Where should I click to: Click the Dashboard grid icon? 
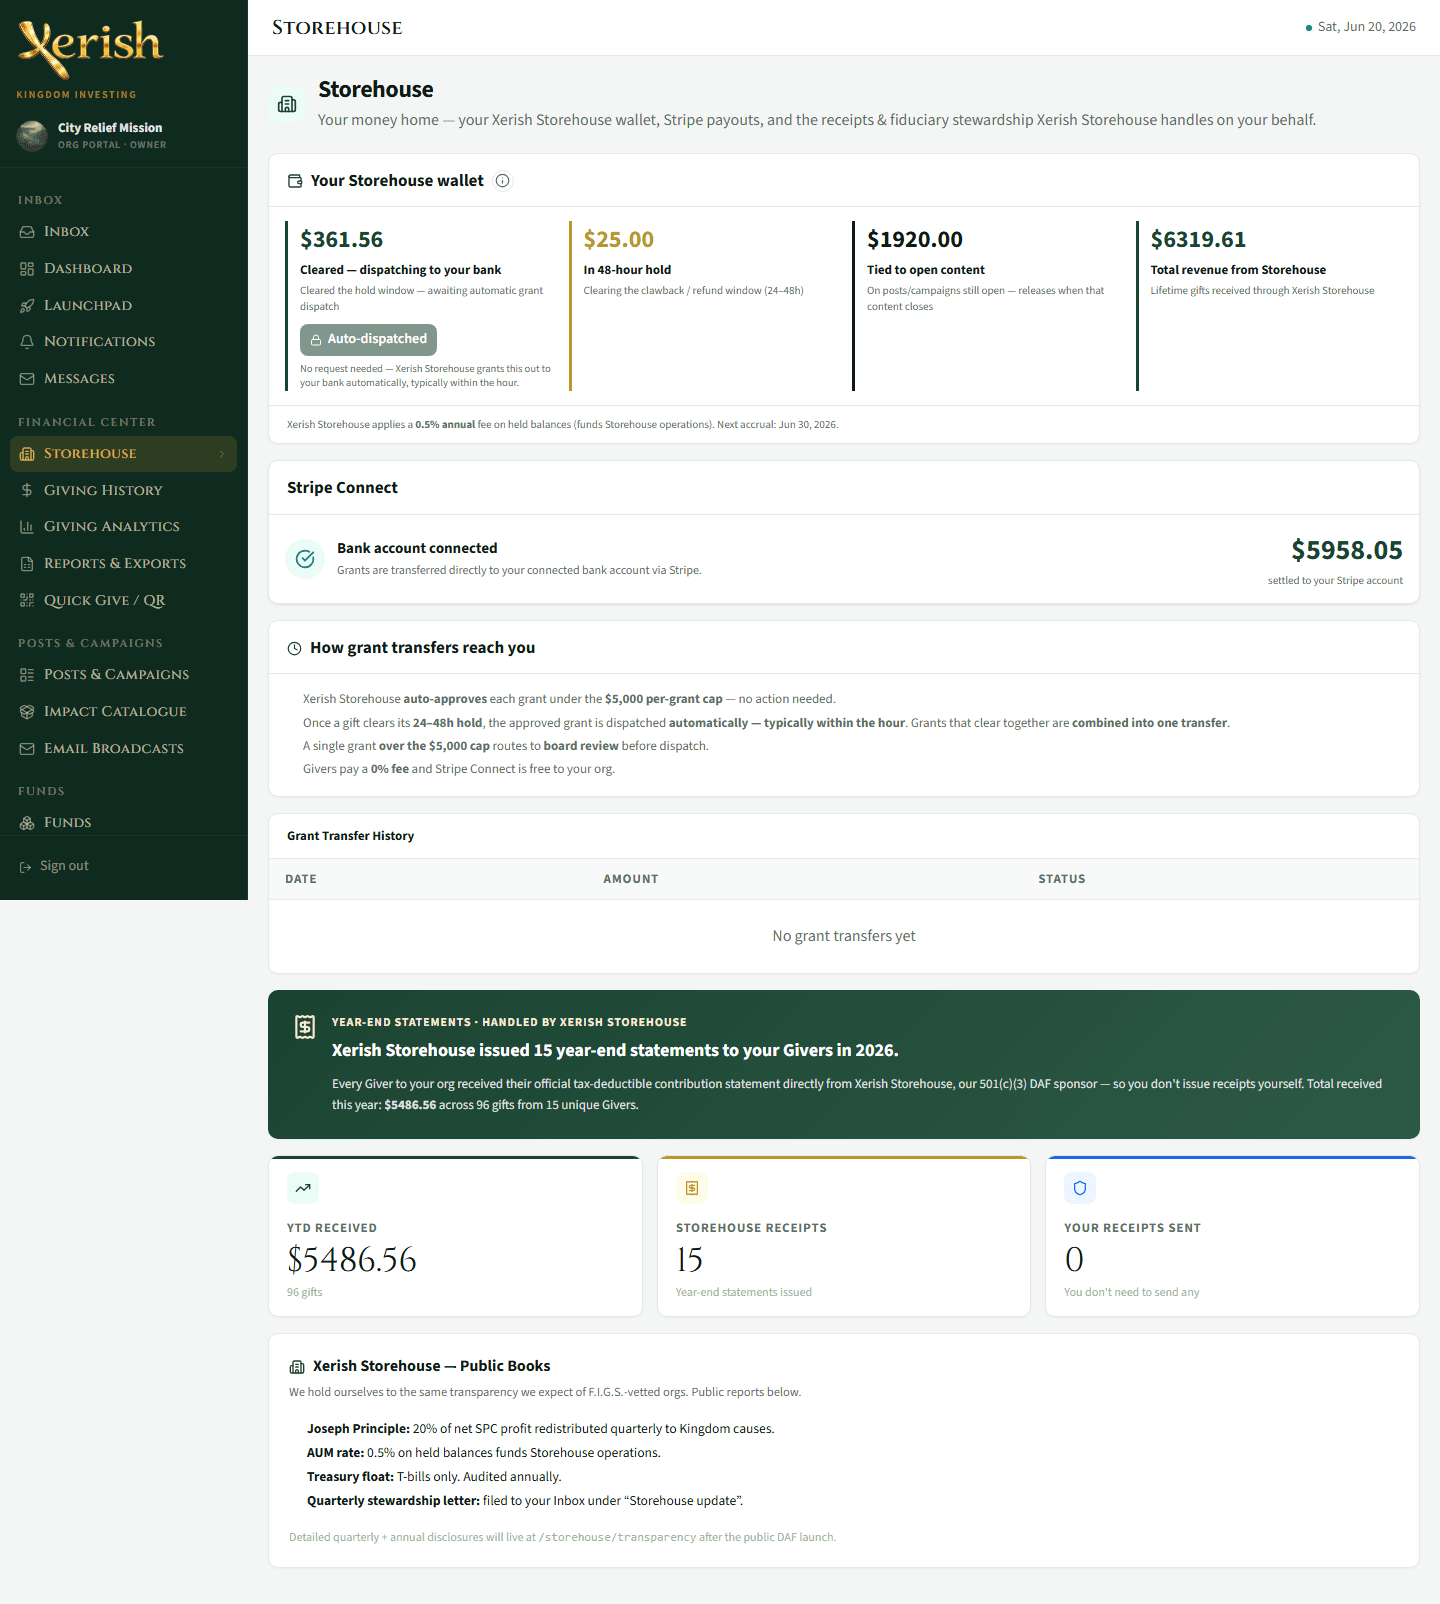(x=27, y=269)
